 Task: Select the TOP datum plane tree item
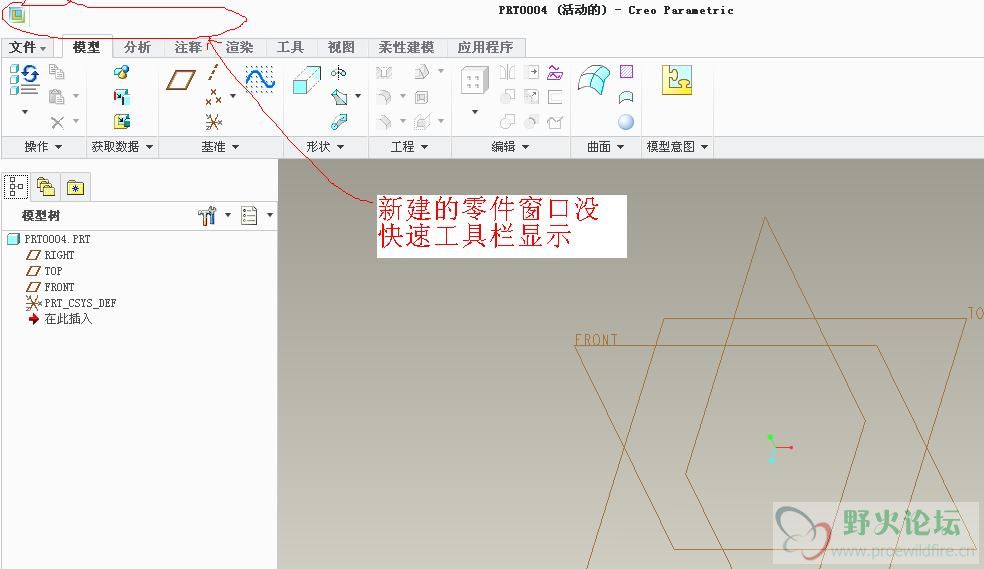coord(44,271)
